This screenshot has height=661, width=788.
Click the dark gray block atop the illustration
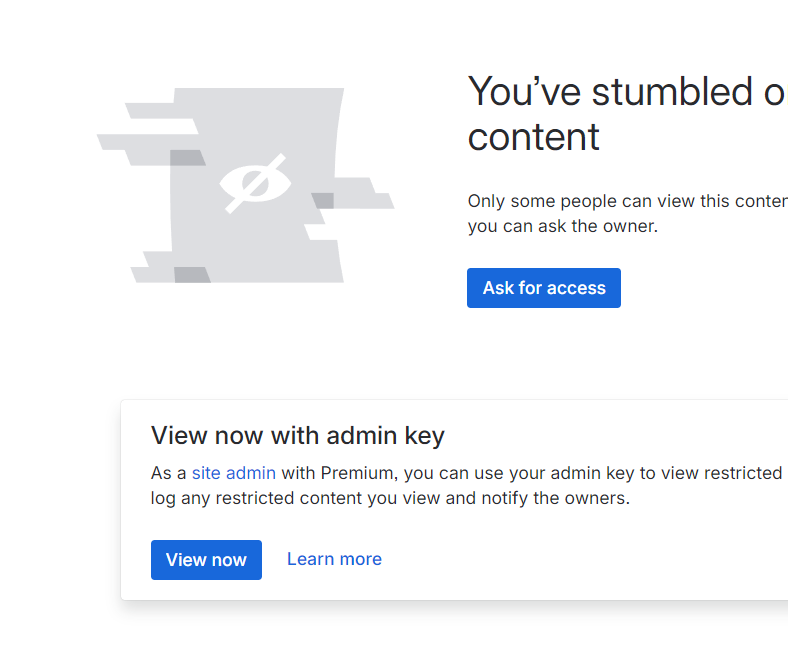click(x=187, y=158)
